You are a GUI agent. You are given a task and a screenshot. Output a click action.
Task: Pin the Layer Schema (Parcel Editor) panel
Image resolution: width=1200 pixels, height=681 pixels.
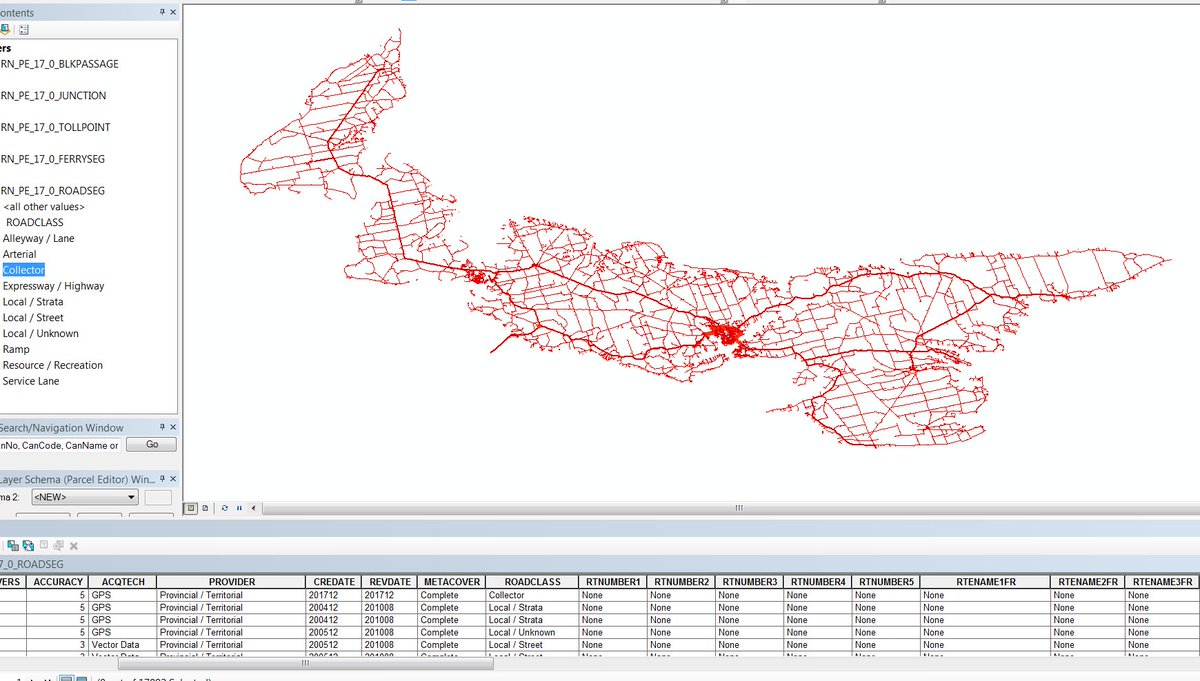point(162,478)
